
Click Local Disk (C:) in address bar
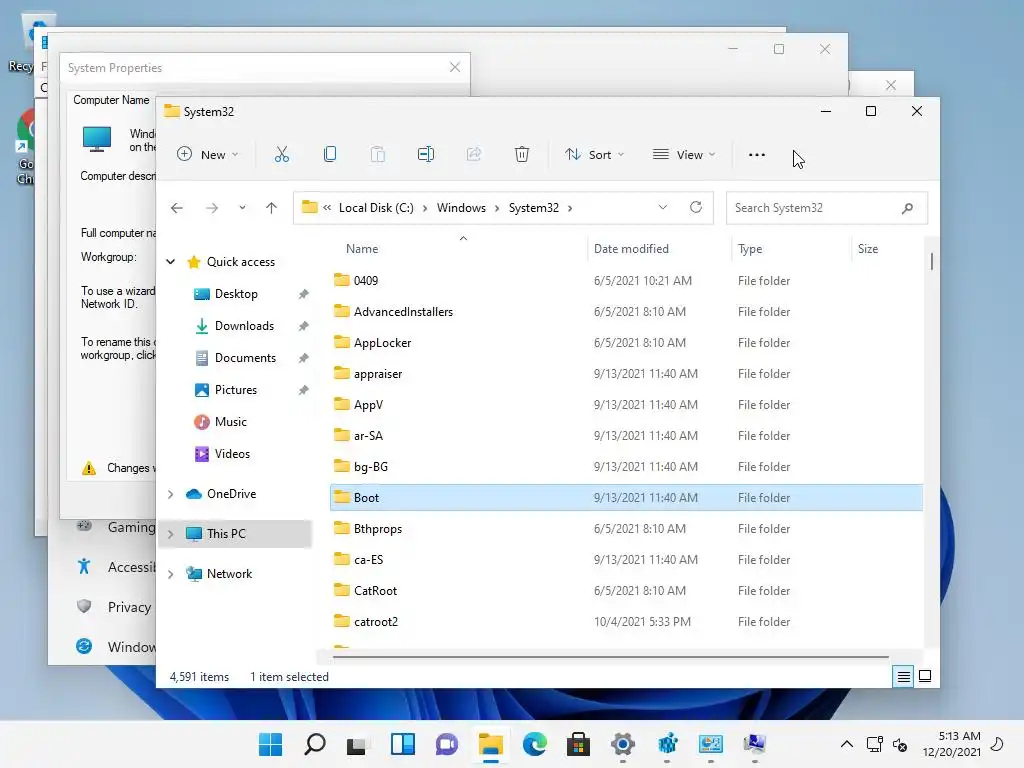(376, 208)
